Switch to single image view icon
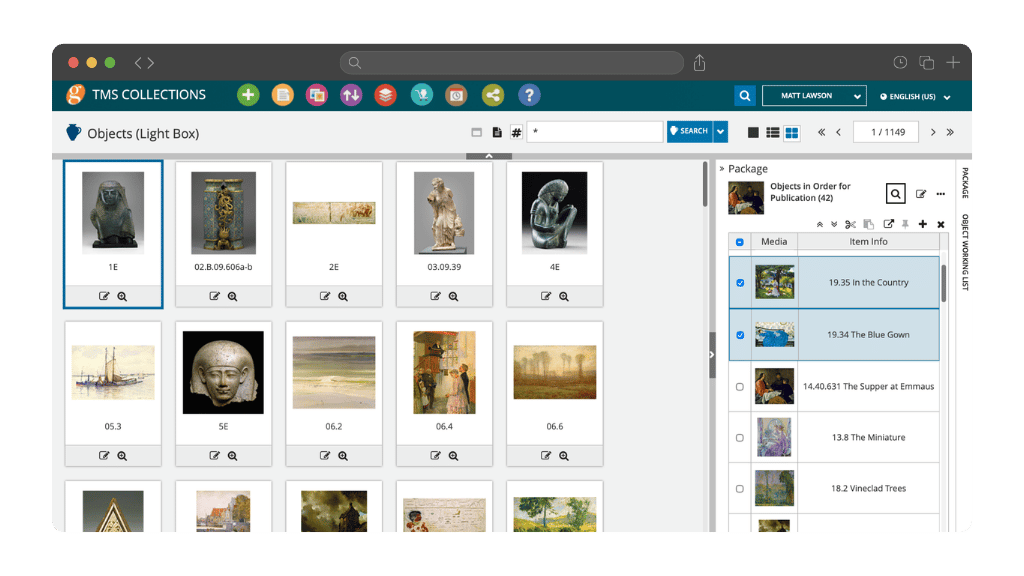The image size is (1024, 576). pos(753,133)
